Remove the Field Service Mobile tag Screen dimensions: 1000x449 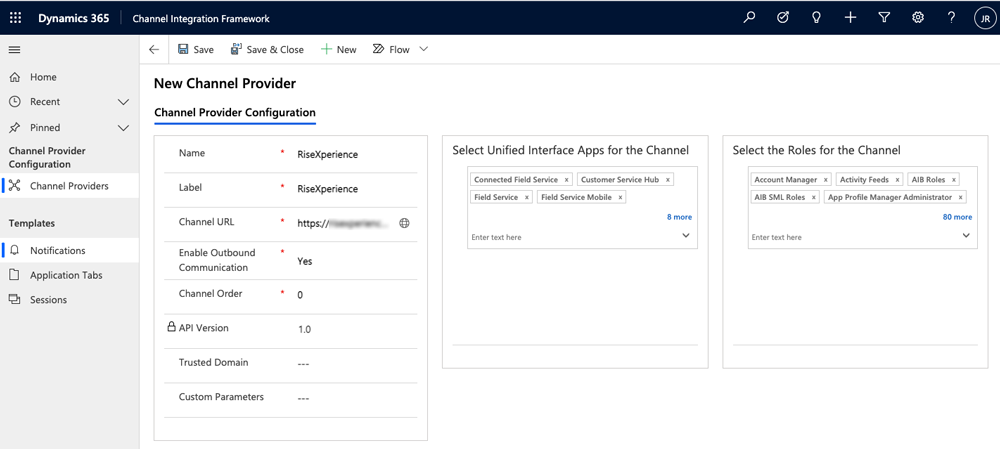click(x=620, y=198)
